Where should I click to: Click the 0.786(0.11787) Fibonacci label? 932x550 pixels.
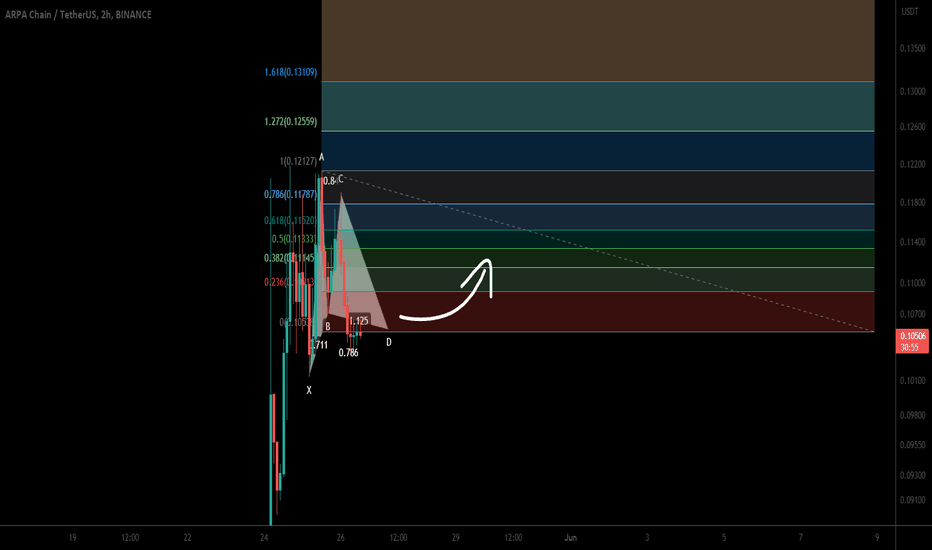pos(290,194)
